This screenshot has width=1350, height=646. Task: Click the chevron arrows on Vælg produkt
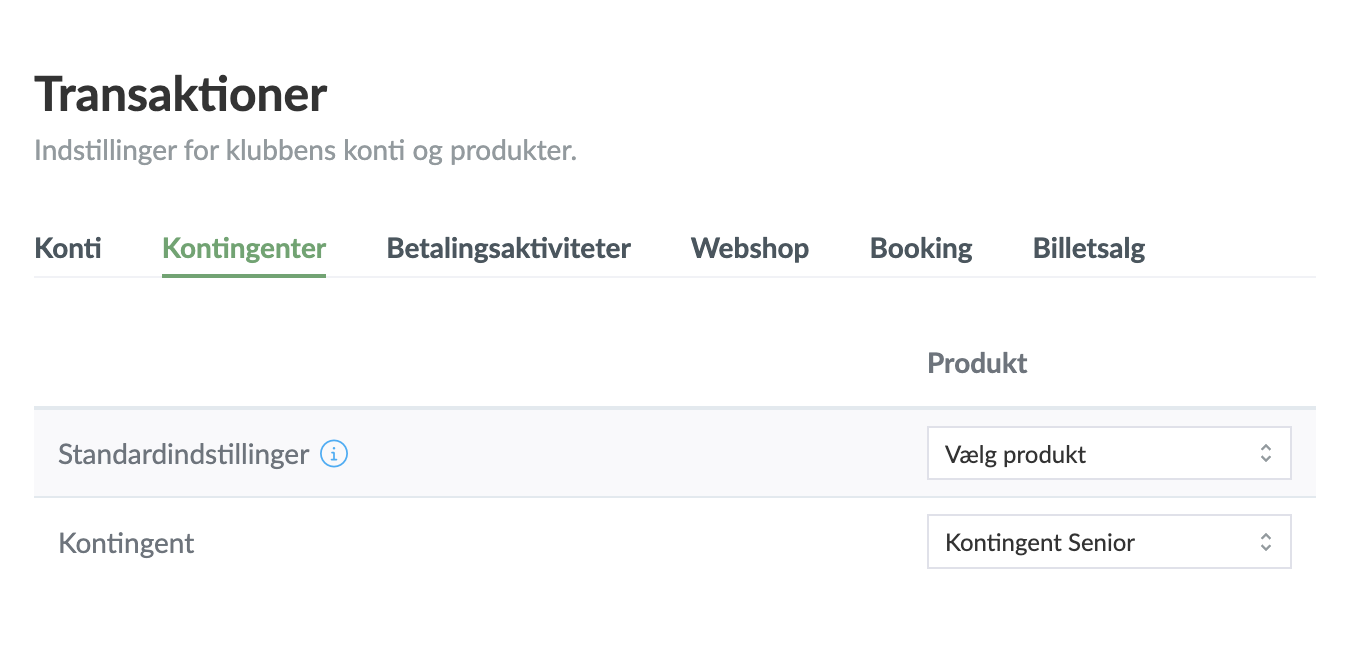(1265, 454)
